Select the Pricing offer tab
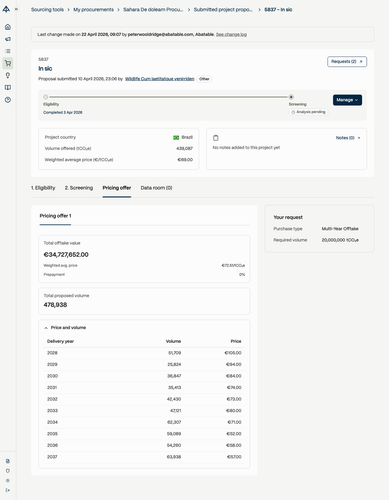Viewport: 389px width, 500px height. point(117,188)
